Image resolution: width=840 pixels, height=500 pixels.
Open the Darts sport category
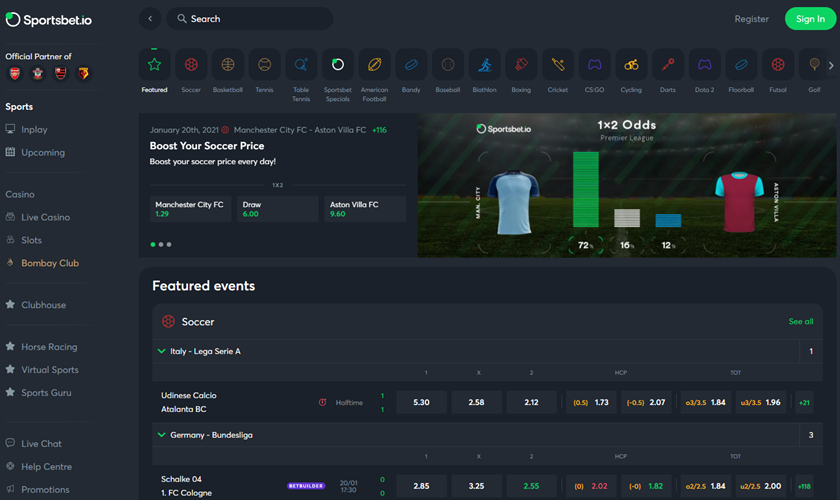tap(668, 65)
